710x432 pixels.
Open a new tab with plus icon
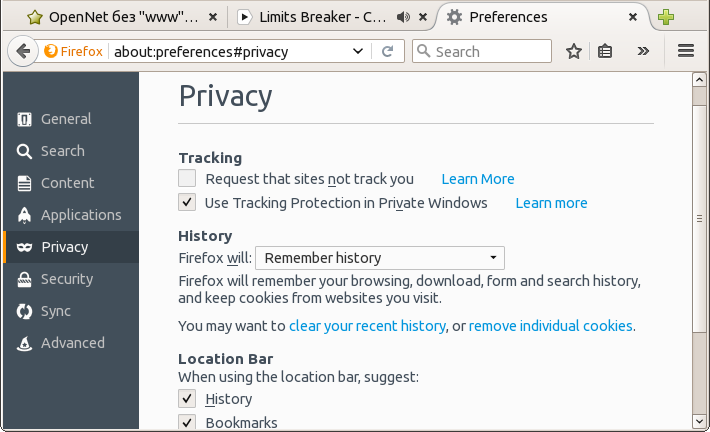coord(665,17)
